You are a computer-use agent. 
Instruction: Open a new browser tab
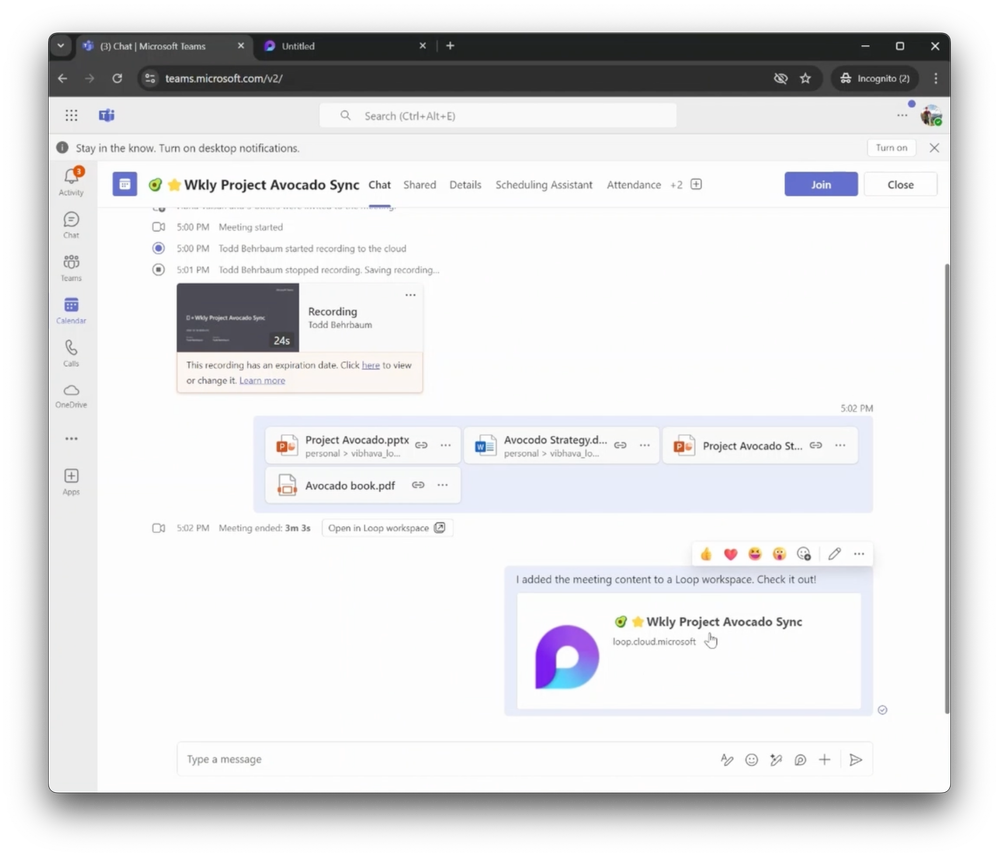tap(450, 46)
